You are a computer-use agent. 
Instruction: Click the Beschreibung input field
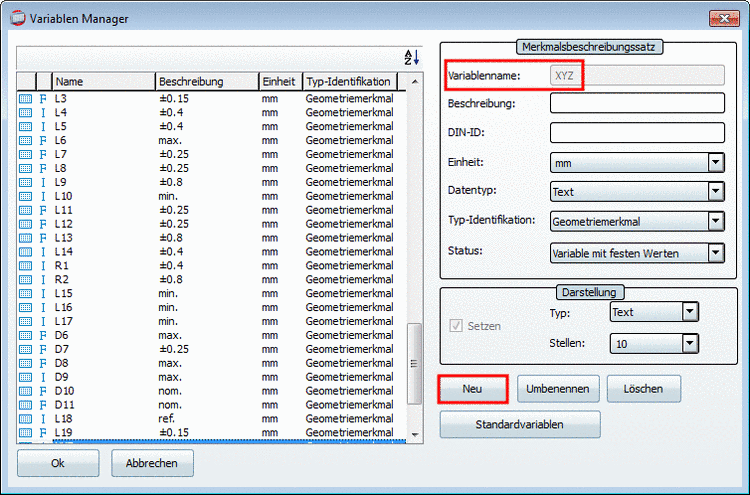[x=637, y=103]
